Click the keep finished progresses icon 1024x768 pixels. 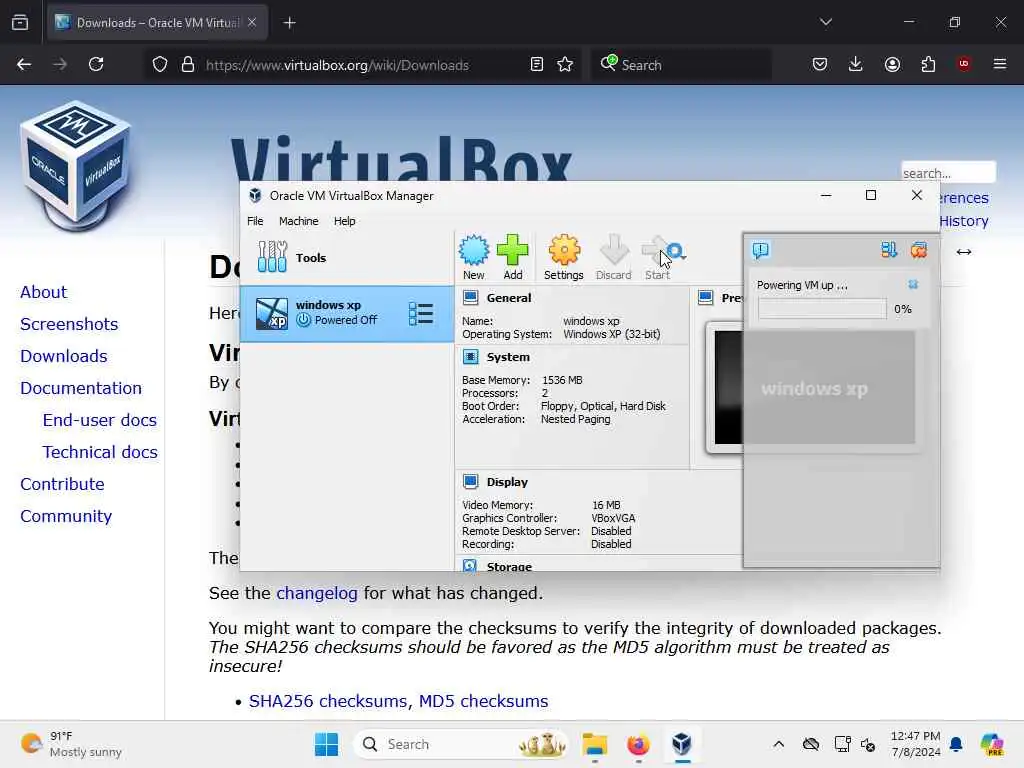(x=889, y=250)
